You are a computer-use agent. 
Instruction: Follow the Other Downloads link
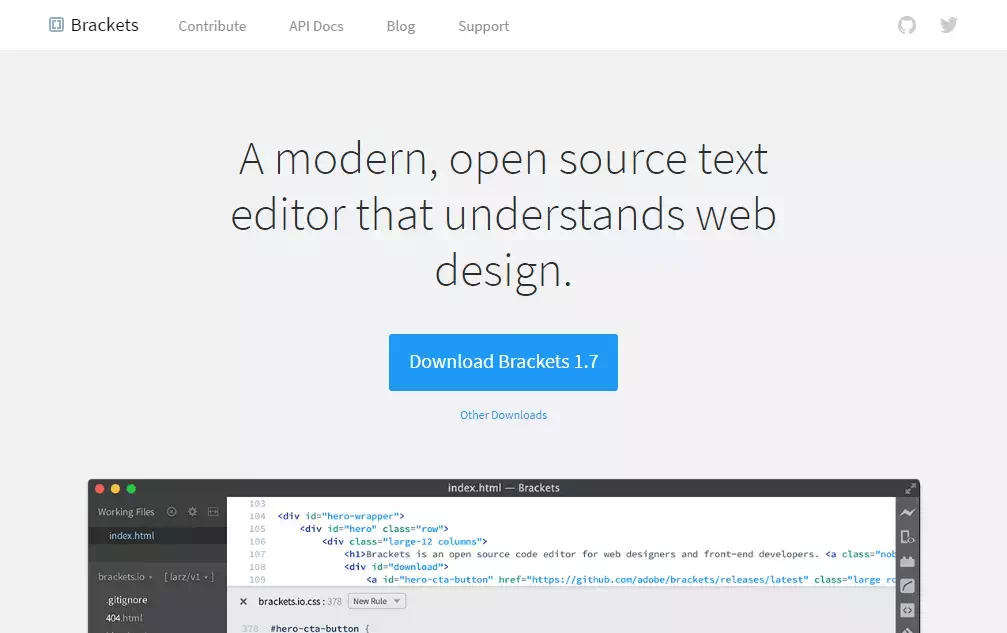[x=504, y=415]
